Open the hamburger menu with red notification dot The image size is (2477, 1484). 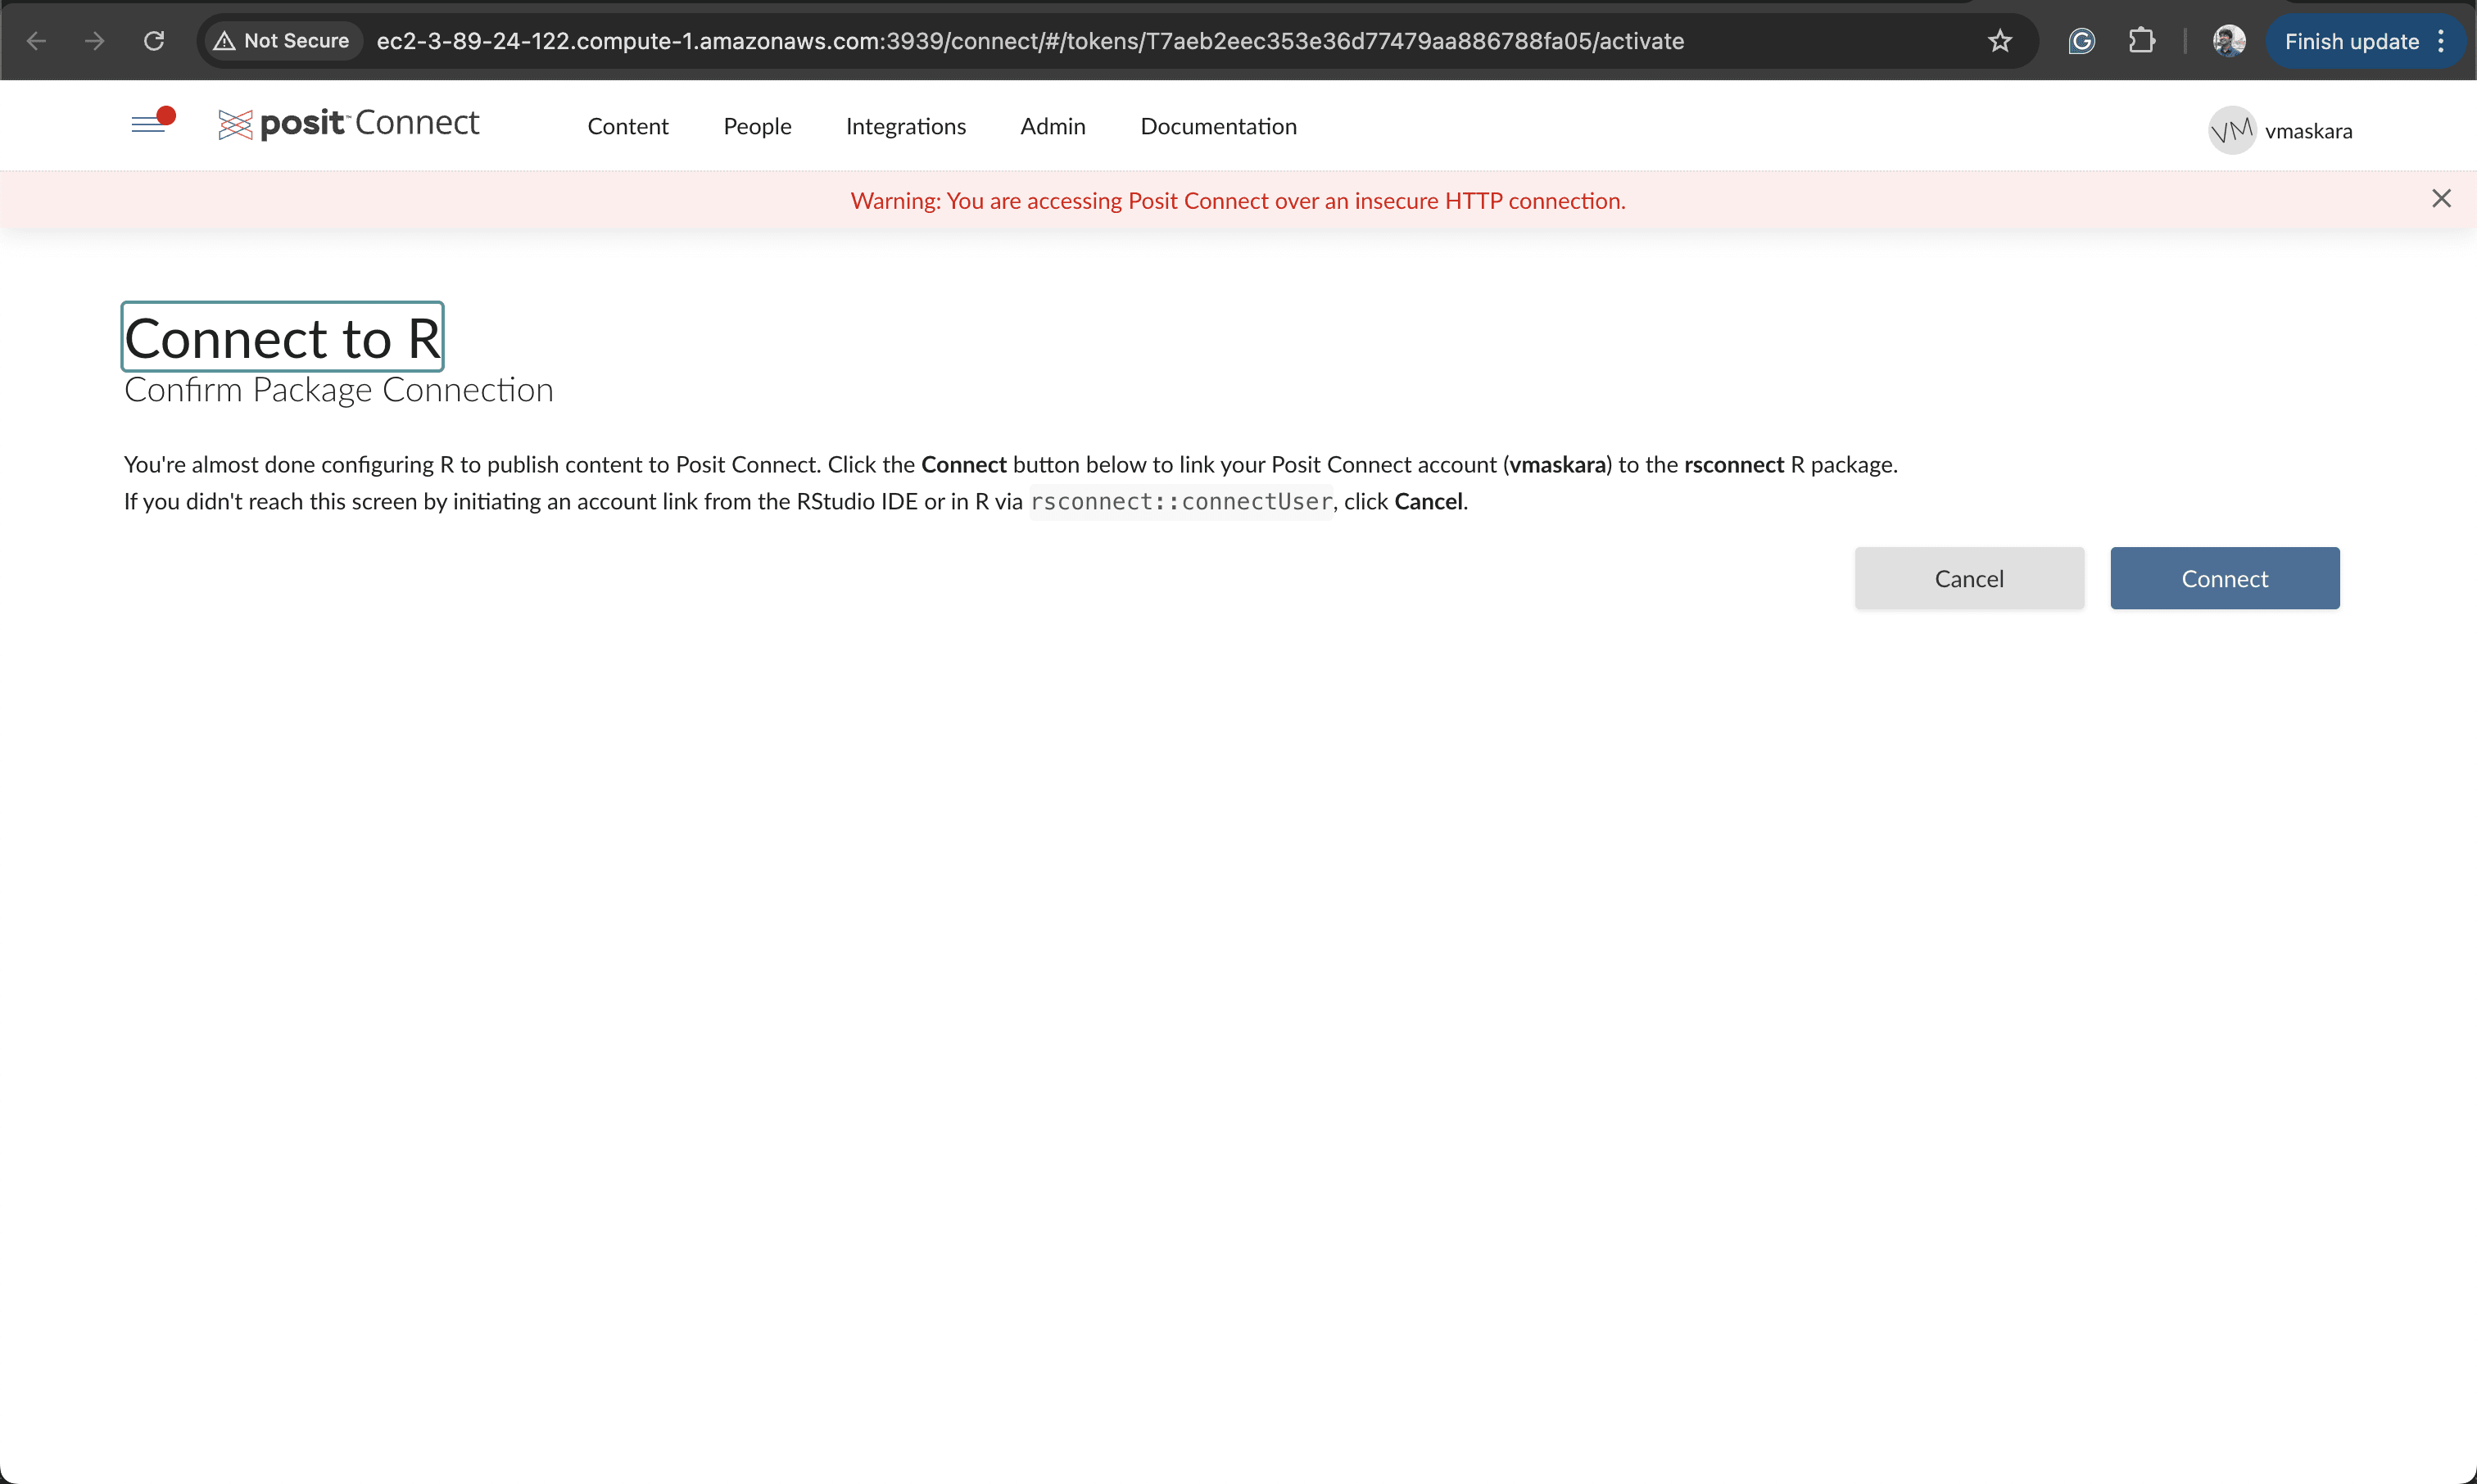[151, 123]
